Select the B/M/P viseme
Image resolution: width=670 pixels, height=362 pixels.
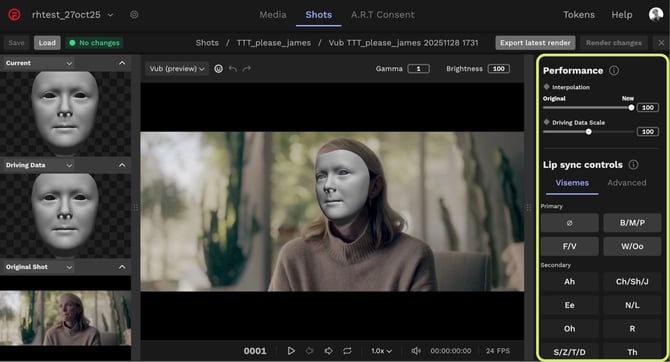coord(632,223)
